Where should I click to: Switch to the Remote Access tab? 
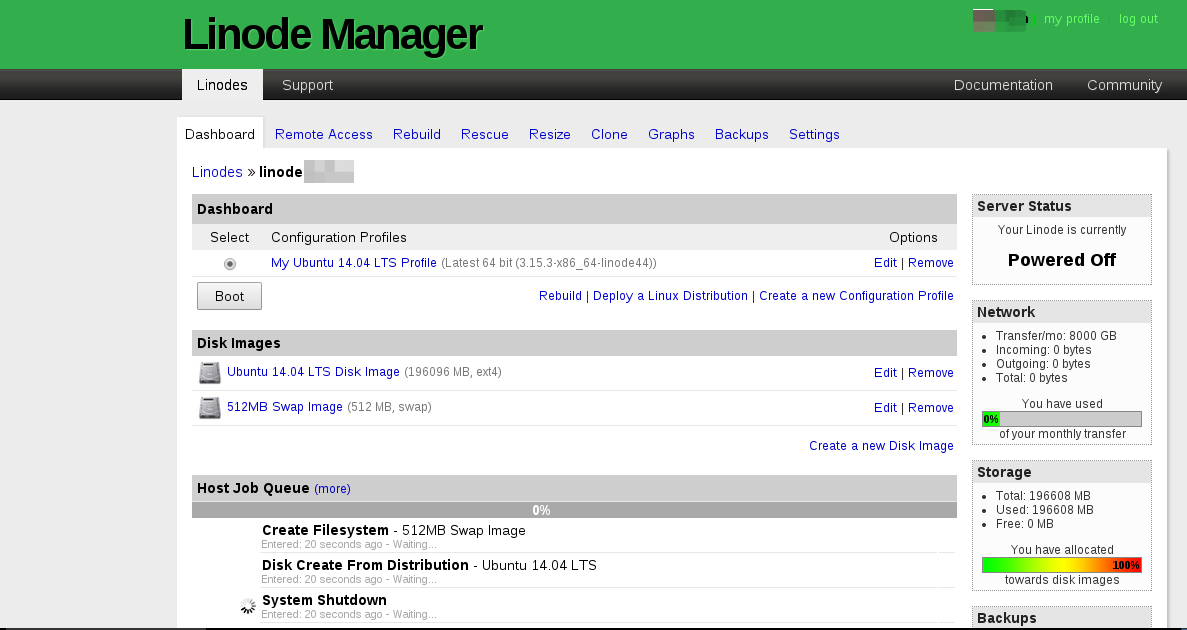[x=323, y=134]
